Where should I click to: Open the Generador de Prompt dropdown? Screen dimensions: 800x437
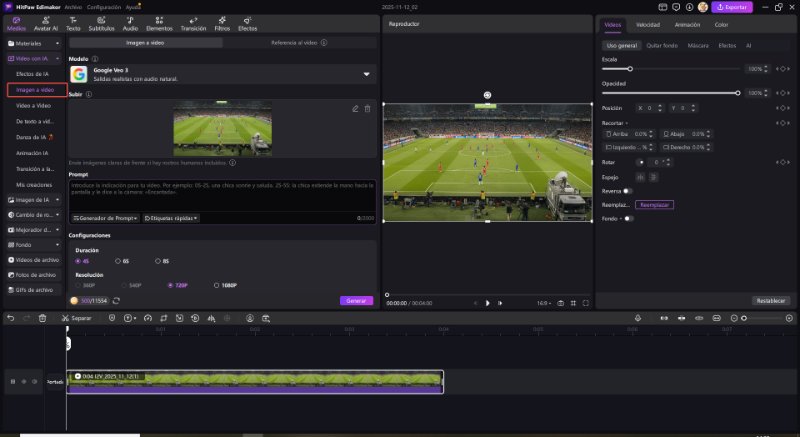[x=104, y=217]
